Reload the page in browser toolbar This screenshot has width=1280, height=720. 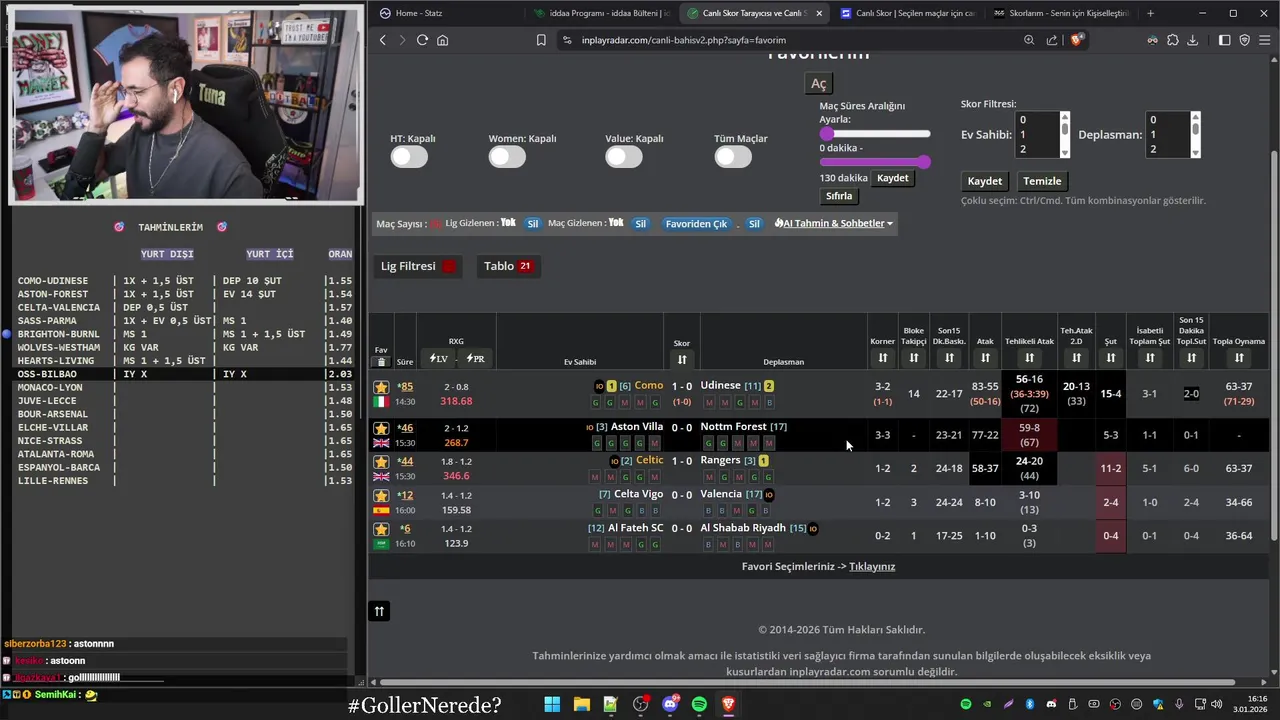click(422, 40)
